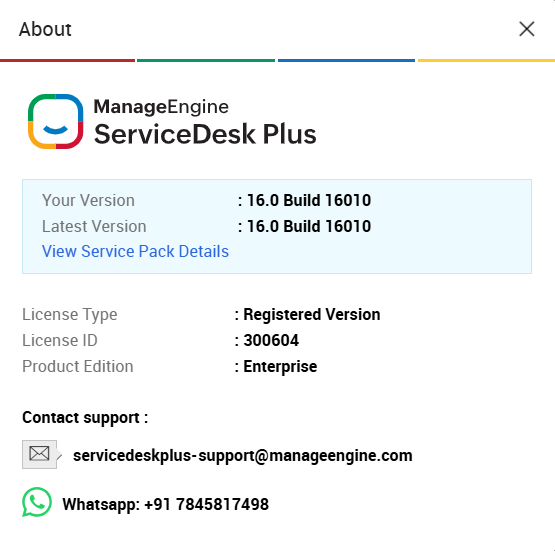Click the License Type label
The height and width of the screenshot is (551, 555).
[70, 315]
